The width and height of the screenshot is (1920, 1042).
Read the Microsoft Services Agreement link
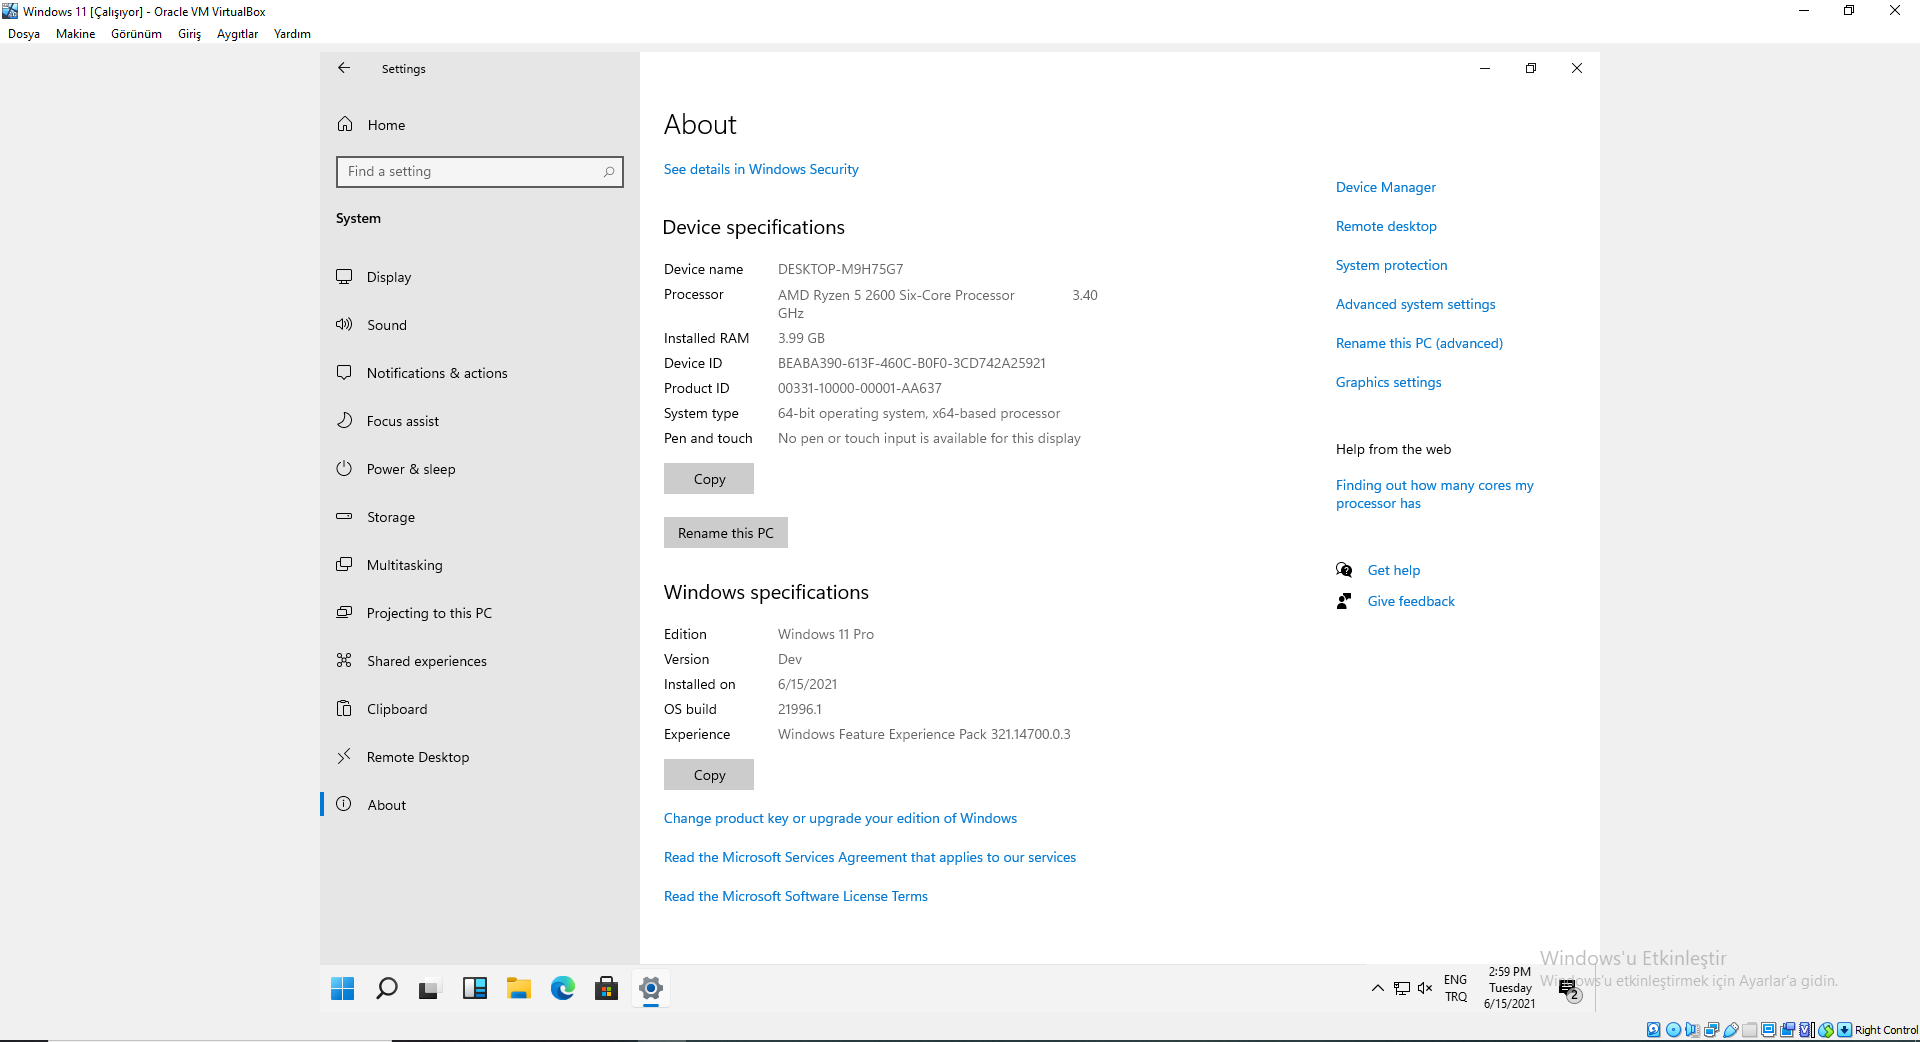870,858
